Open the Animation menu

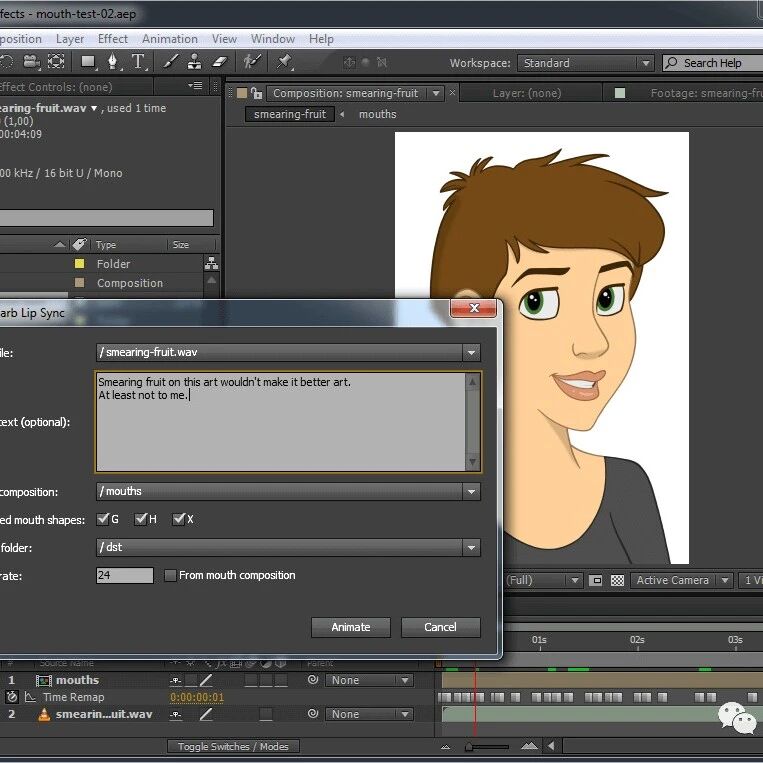169,39
